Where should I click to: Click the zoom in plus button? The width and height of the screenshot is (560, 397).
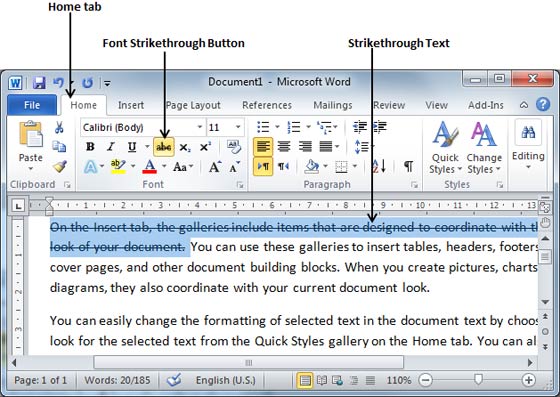(x=529, y=380)
